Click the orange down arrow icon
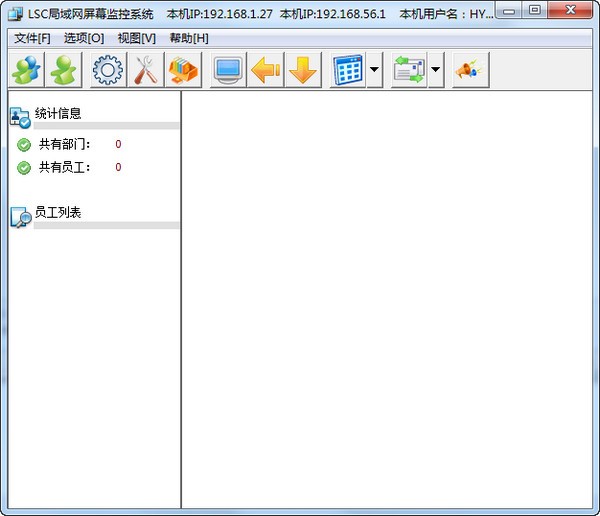 pyautogui.click(x=303, y=70)
